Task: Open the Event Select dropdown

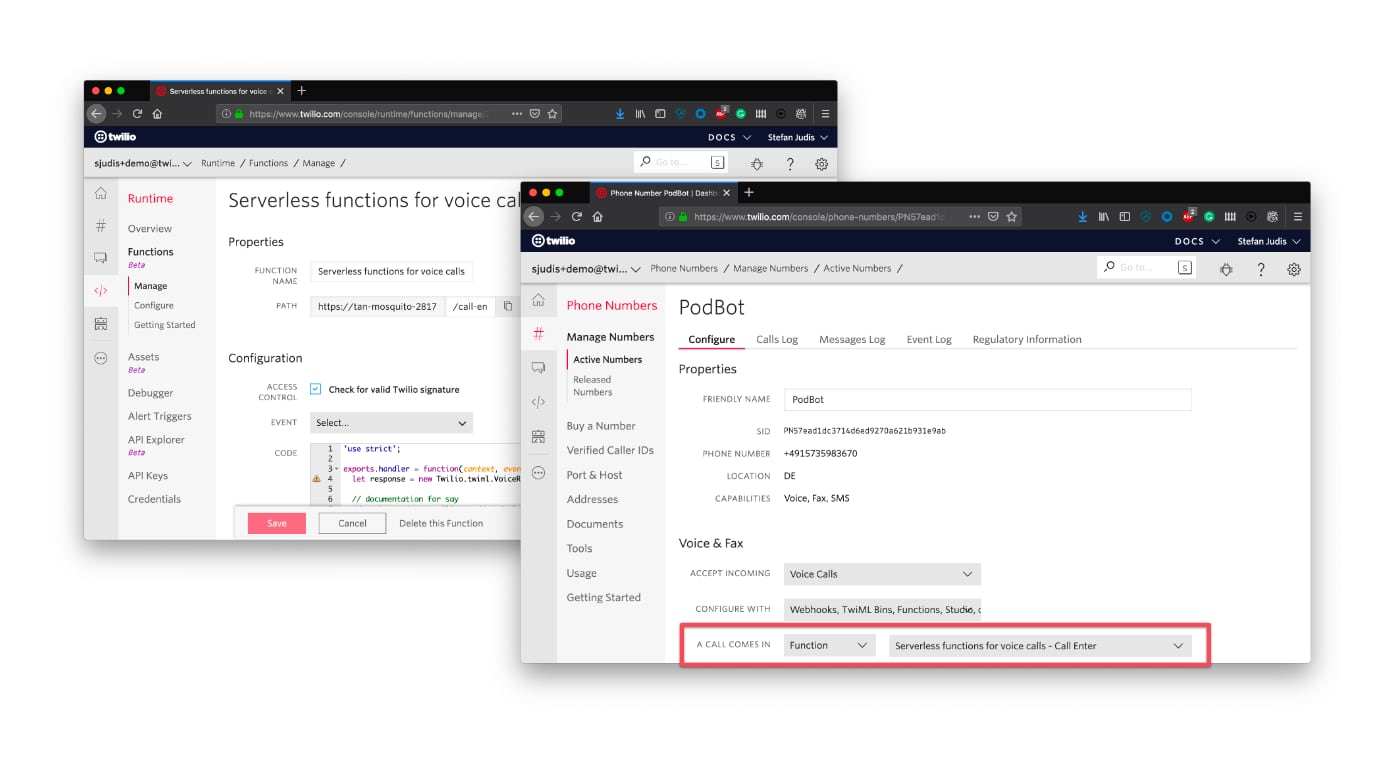Action: pos(391,423)
